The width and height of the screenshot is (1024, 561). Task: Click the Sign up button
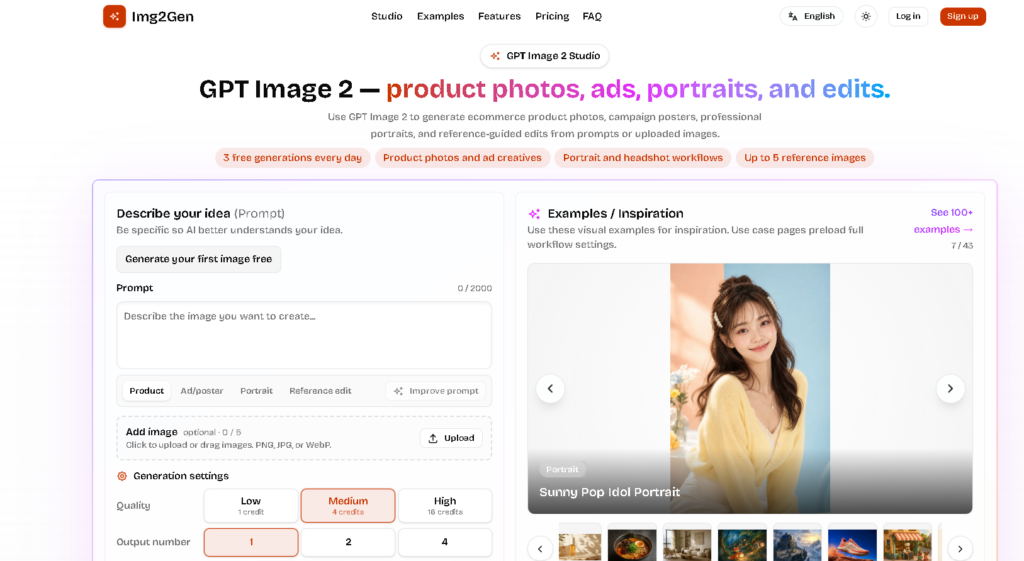click(963, 16)
